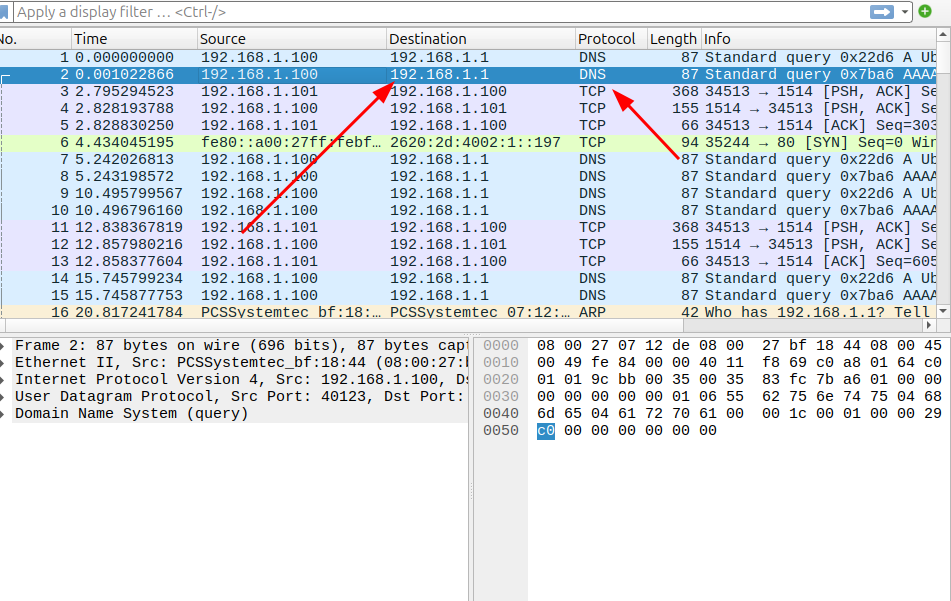Sort by the Destination column header
Screen dimensions: 951x601
(x=481, y=39)
